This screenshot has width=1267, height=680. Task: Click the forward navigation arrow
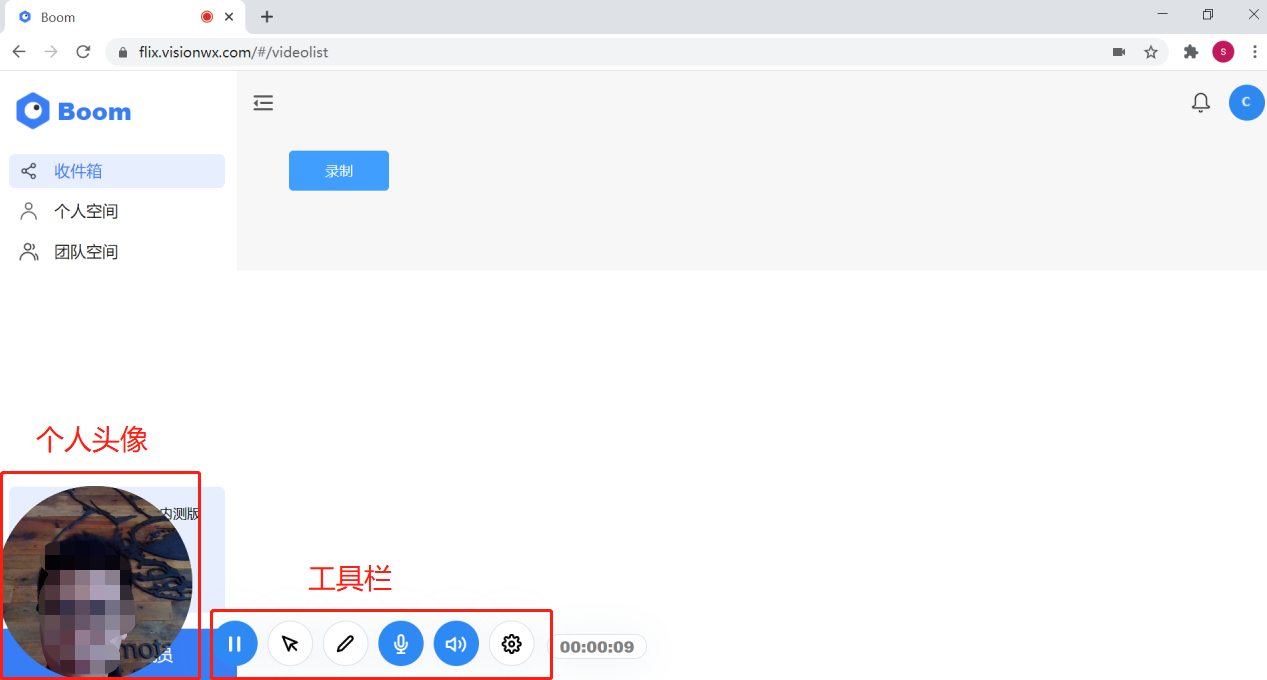coord(51,52)
